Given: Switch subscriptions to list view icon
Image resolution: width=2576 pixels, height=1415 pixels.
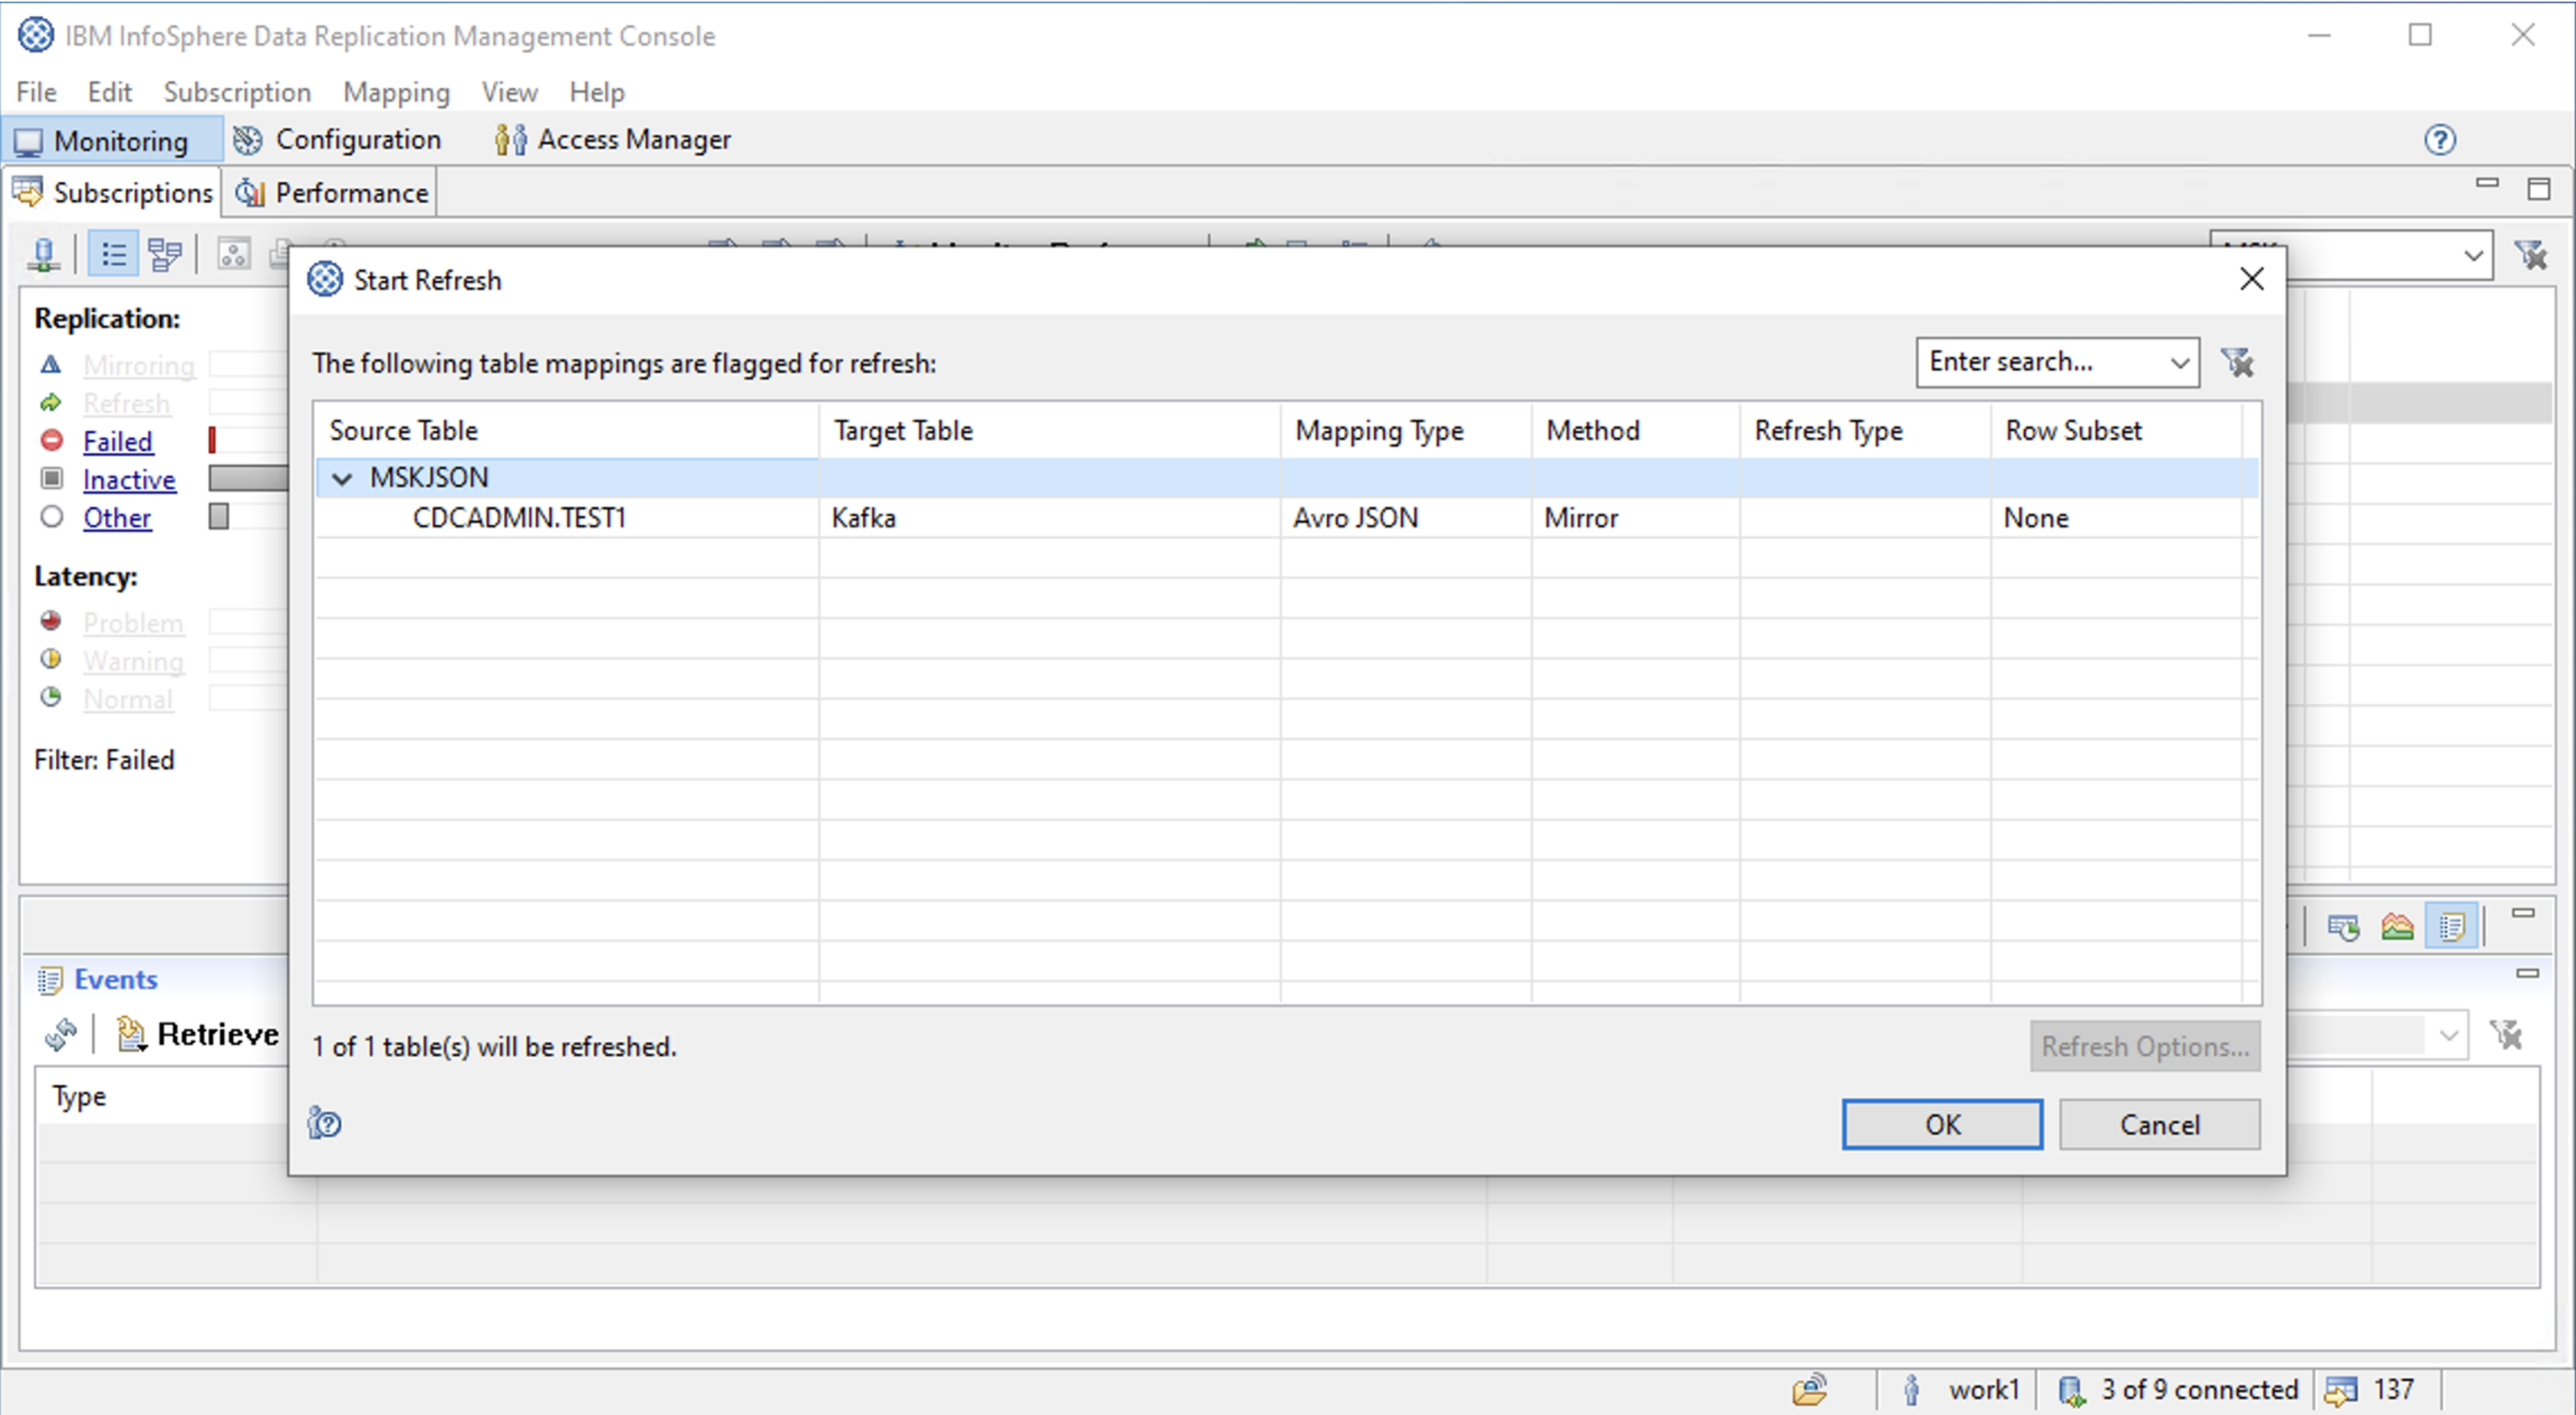Looking at the screenshot, I should [x=113, y=254].
